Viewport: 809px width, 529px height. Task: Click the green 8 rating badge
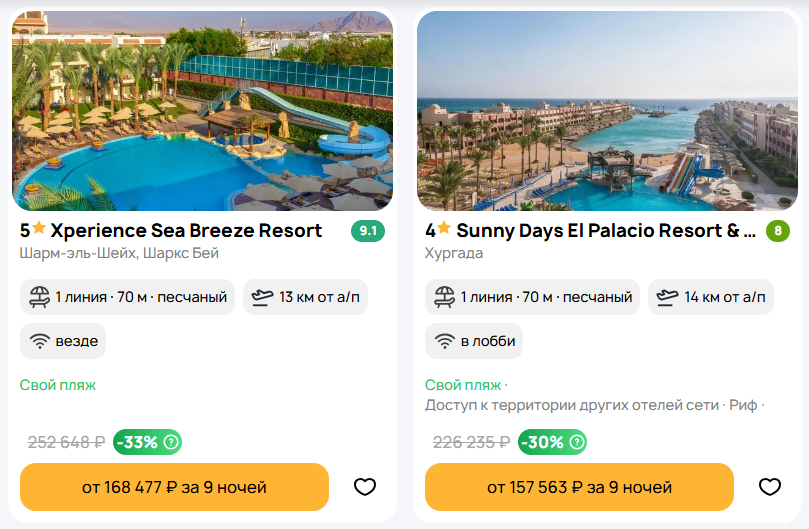[777, 231]
